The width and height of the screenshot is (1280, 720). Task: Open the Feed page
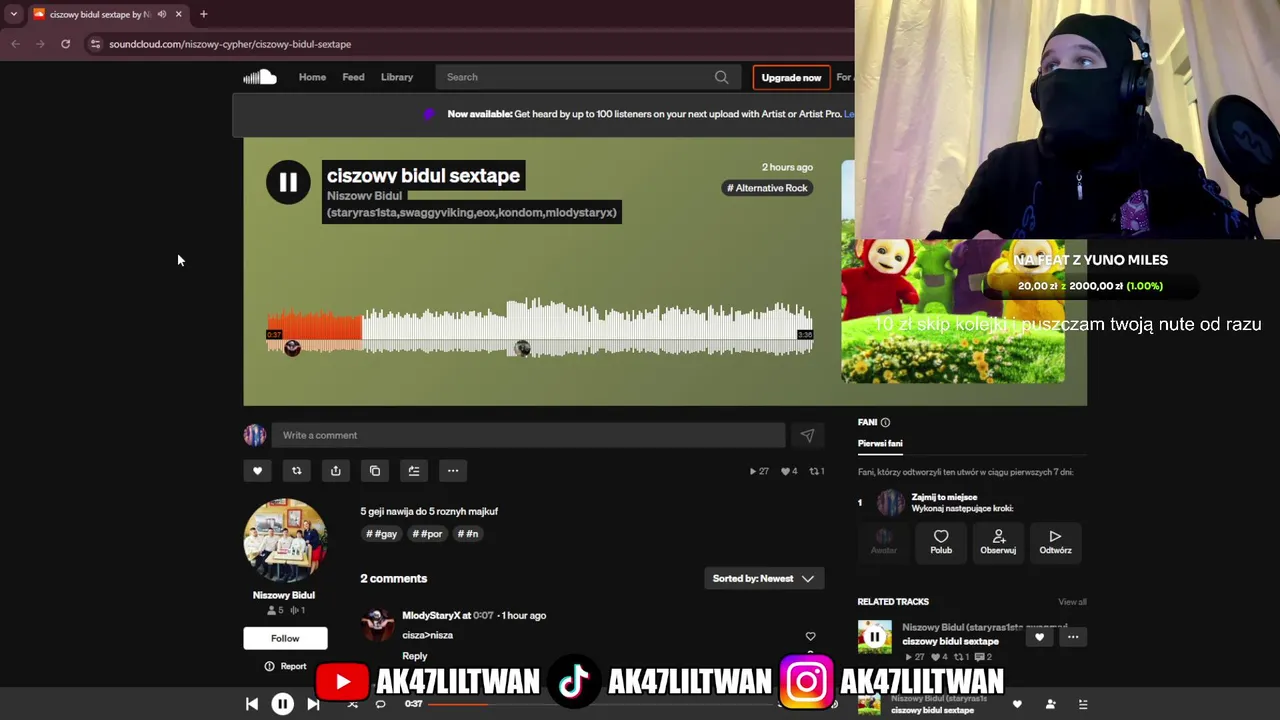(x=353, y=77)
